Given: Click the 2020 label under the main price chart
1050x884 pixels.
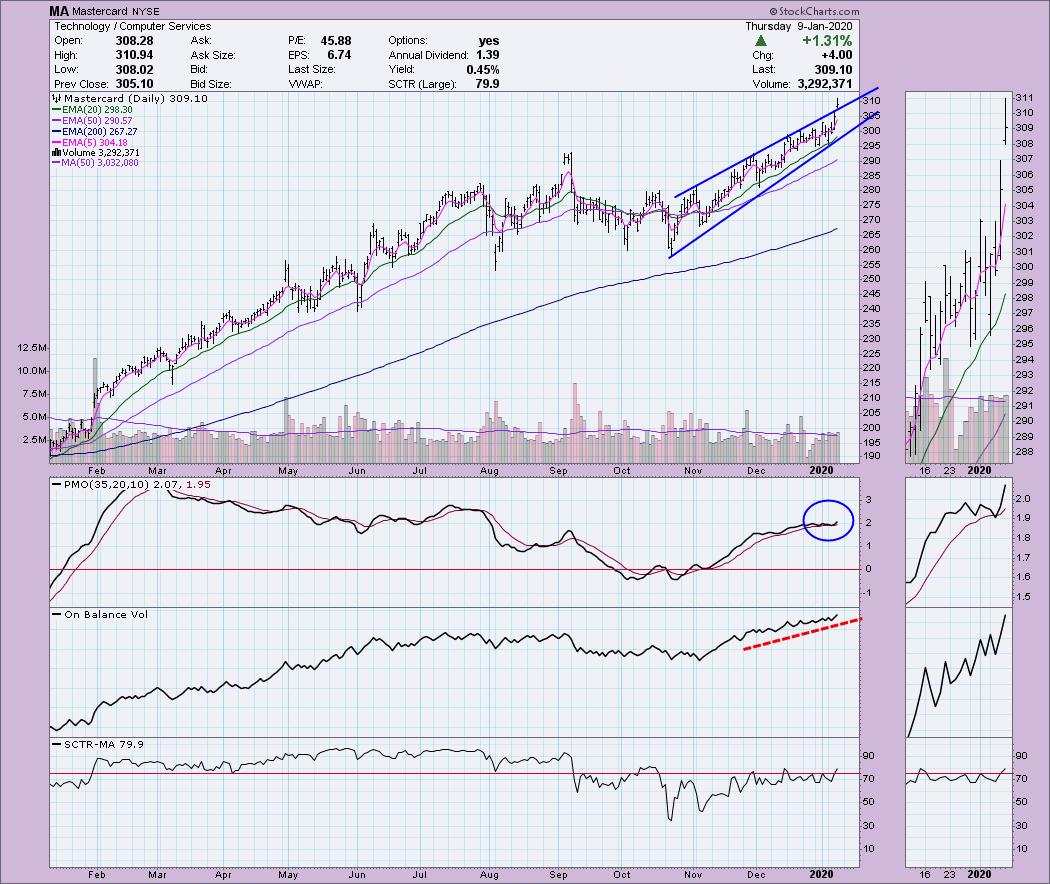Looking at the screenshot, I should pos(822,471).
